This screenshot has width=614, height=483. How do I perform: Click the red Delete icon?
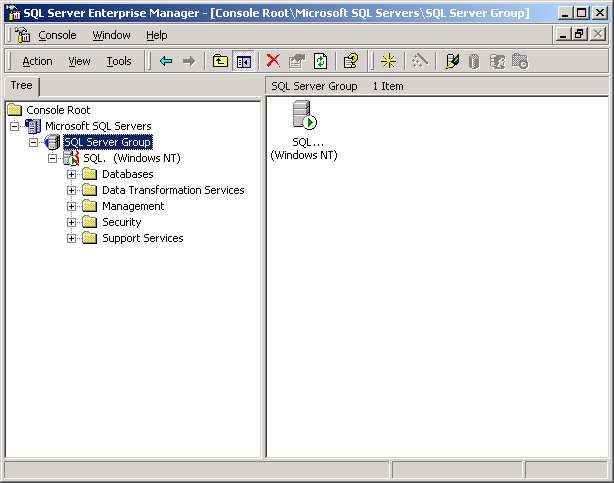coord(273,61)
